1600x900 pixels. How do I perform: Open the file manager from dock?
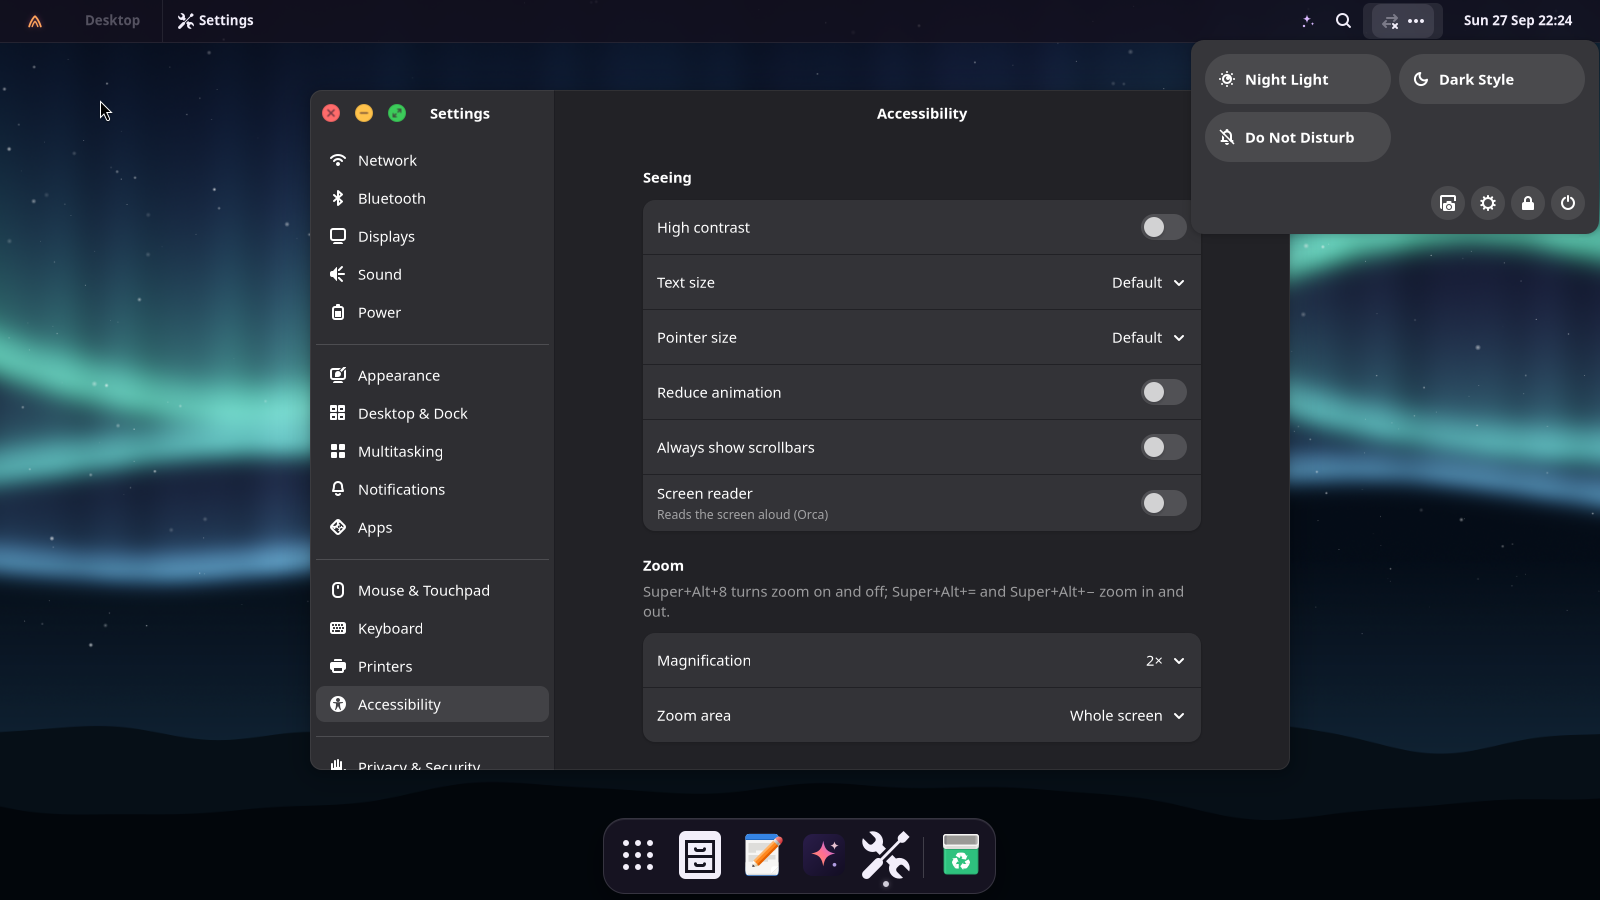coord(700,855)
